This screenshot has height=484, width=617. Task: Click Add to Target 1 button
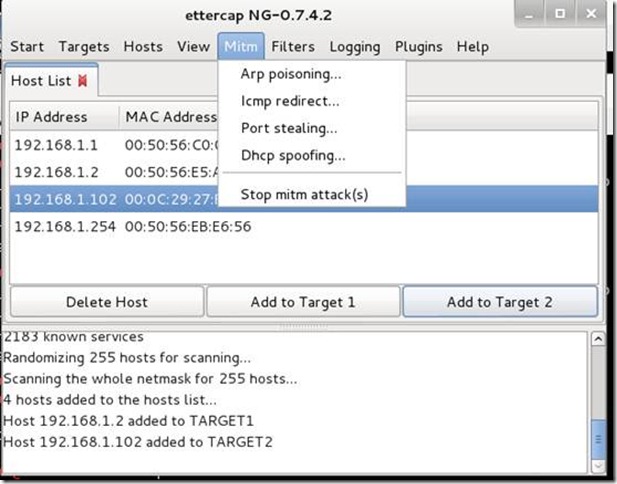tap(303, 302)
